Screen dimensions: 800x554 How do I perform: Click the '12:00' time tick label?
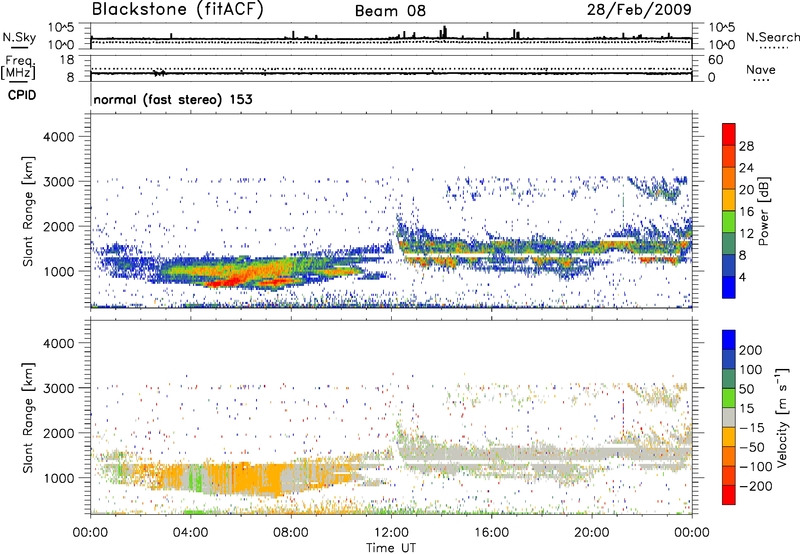click(391, 533)
